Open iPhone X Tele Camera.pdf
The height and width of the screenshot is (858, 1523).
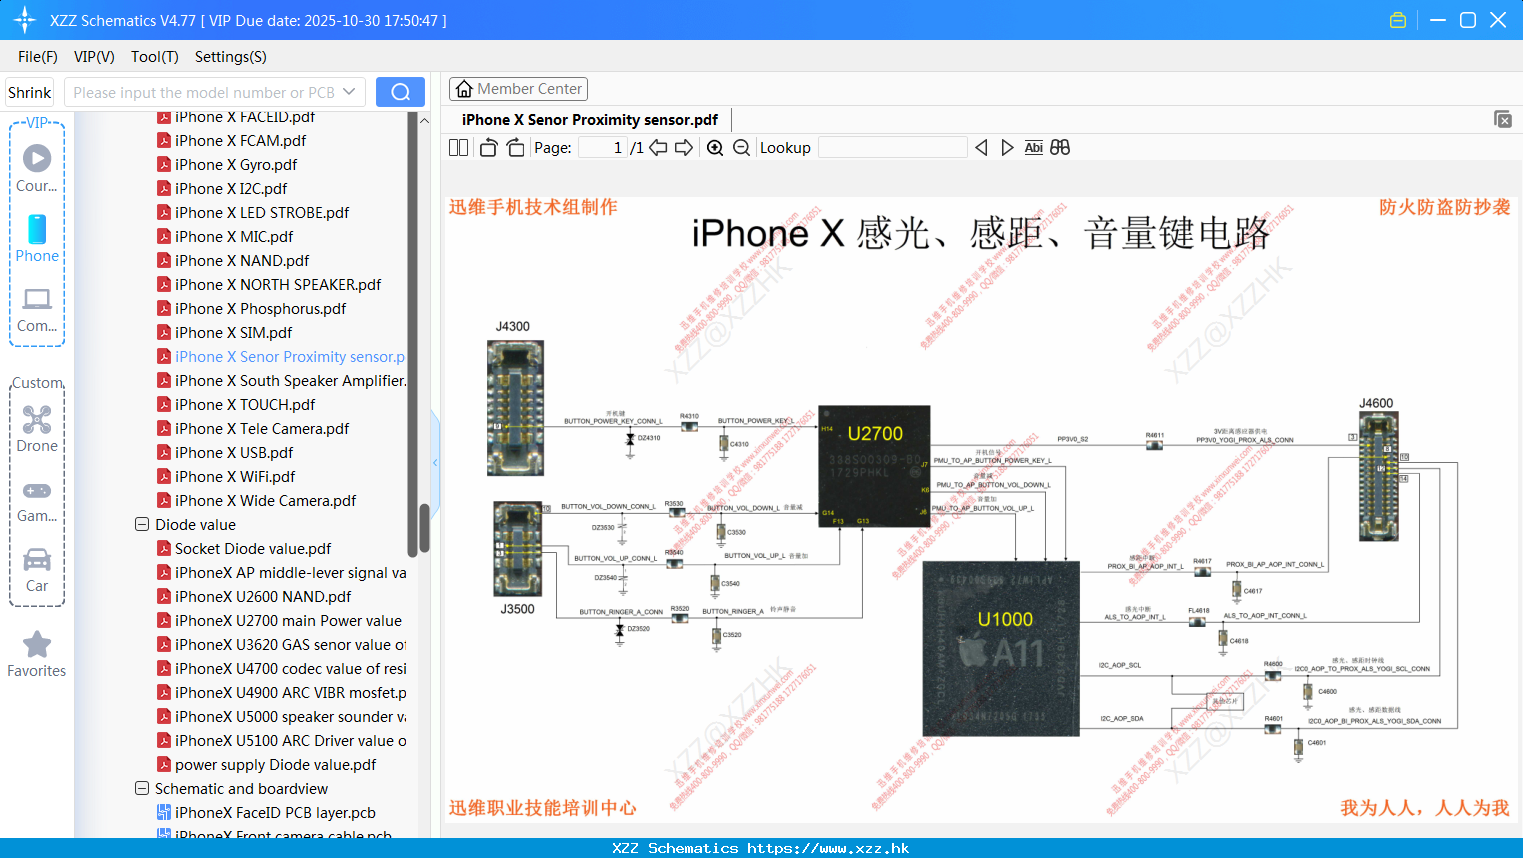click(262, 429)
